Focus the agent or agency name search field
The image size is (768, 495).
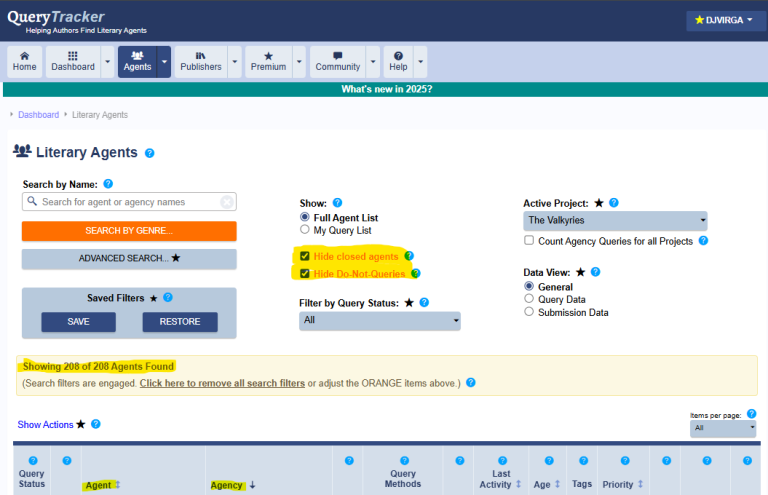pyautogui.click(x=129, y=202)
